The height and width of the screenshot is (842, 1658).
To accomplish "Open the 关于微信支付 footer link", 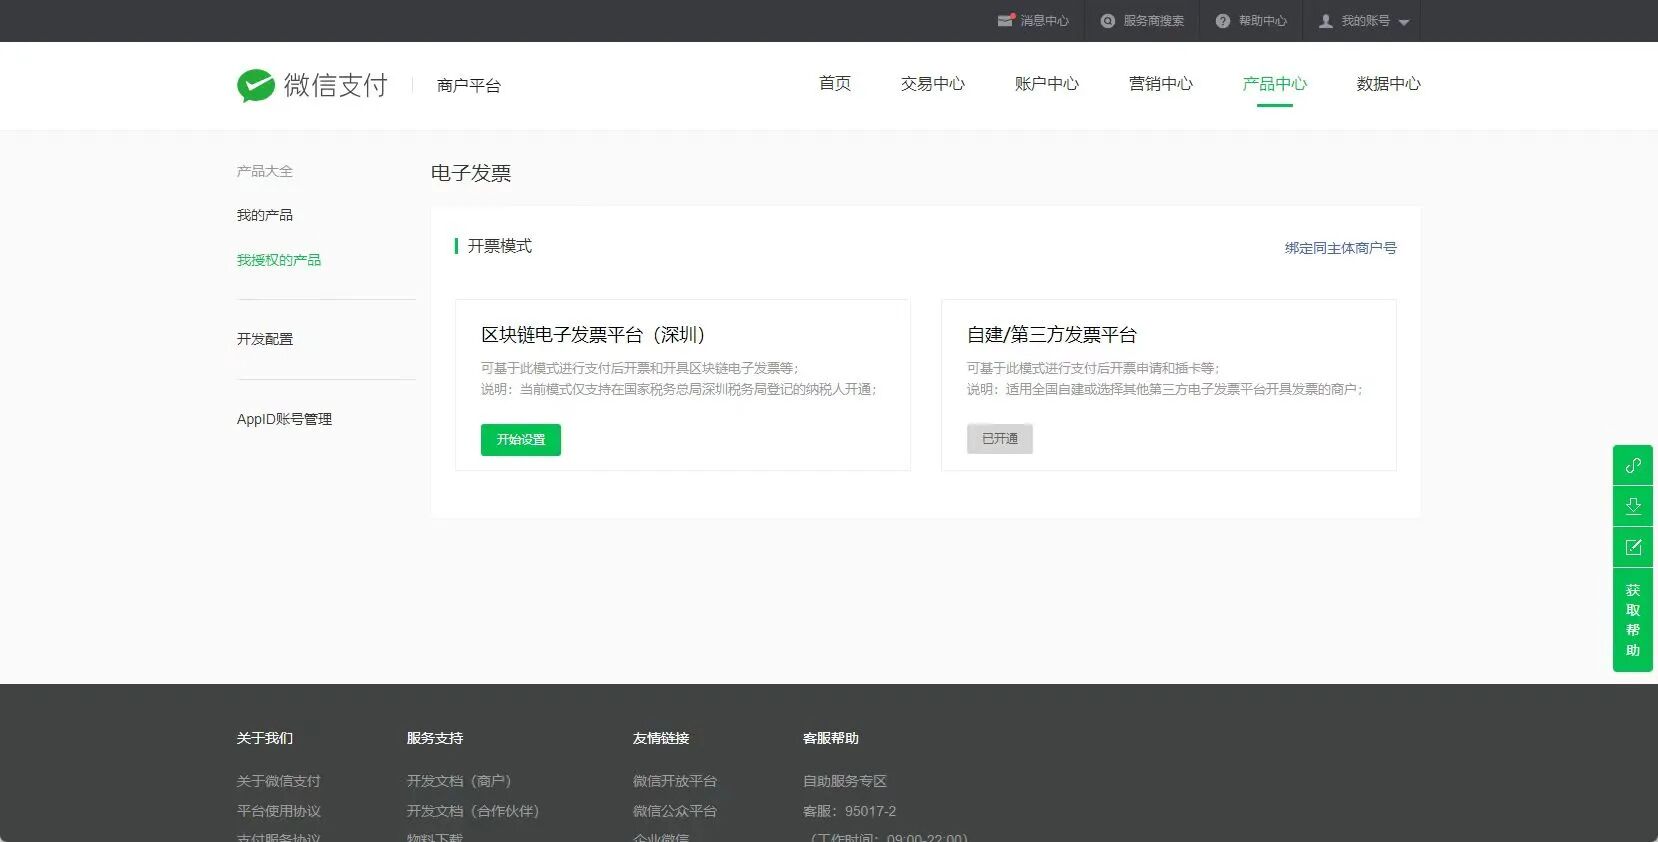I will 279,781.
